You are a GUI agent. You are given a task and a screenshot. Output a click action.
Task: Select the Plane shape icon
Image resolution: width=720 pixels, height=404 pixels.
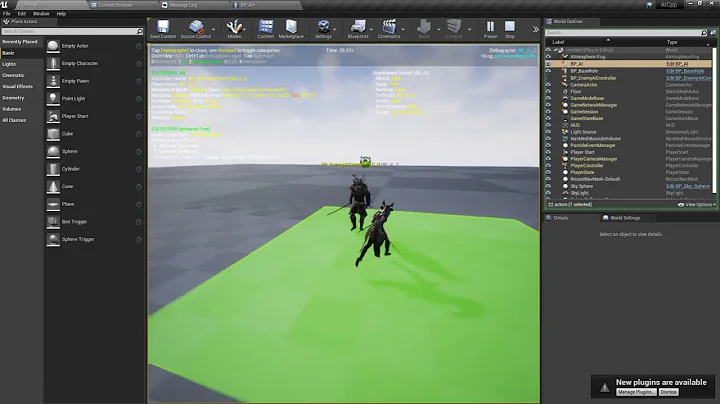tap(53, 204)
